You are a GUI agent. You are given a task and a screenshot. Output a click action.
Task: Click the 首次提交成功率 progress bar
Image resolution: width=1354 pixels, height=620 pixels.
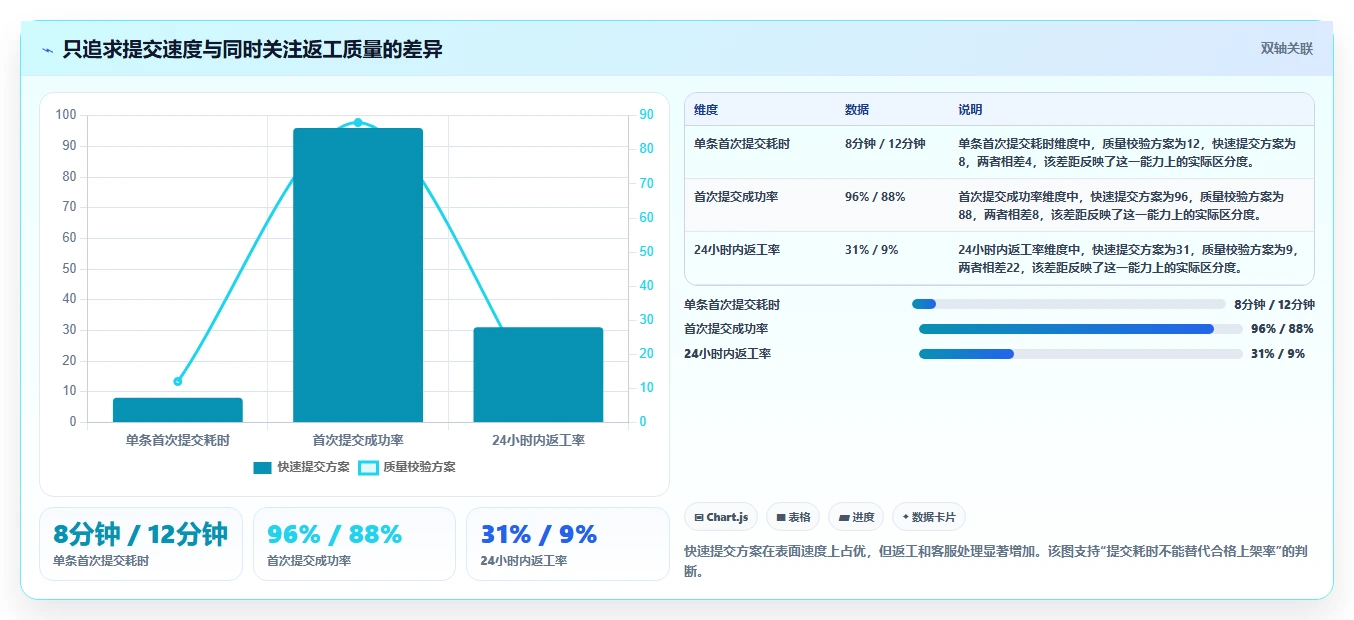click(x=1080, y=329)
